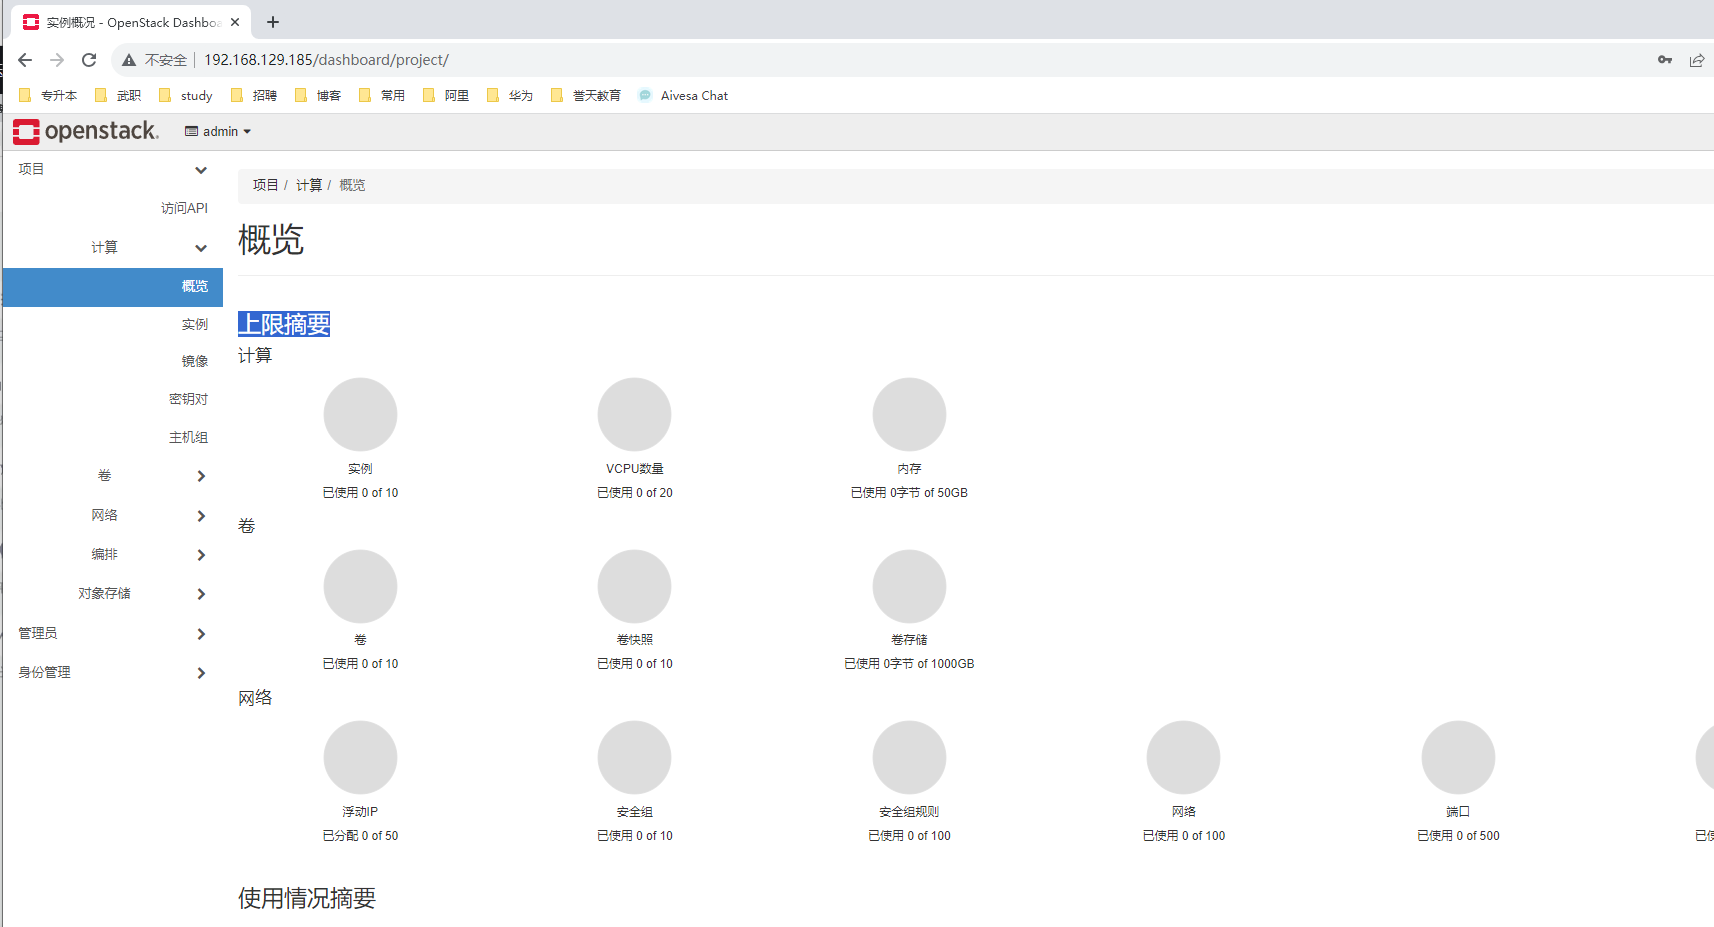The height and width of the screenshot is (927, 1714).
Task: Open the Aivesa Chat bookmark
Action: (683, 96)
